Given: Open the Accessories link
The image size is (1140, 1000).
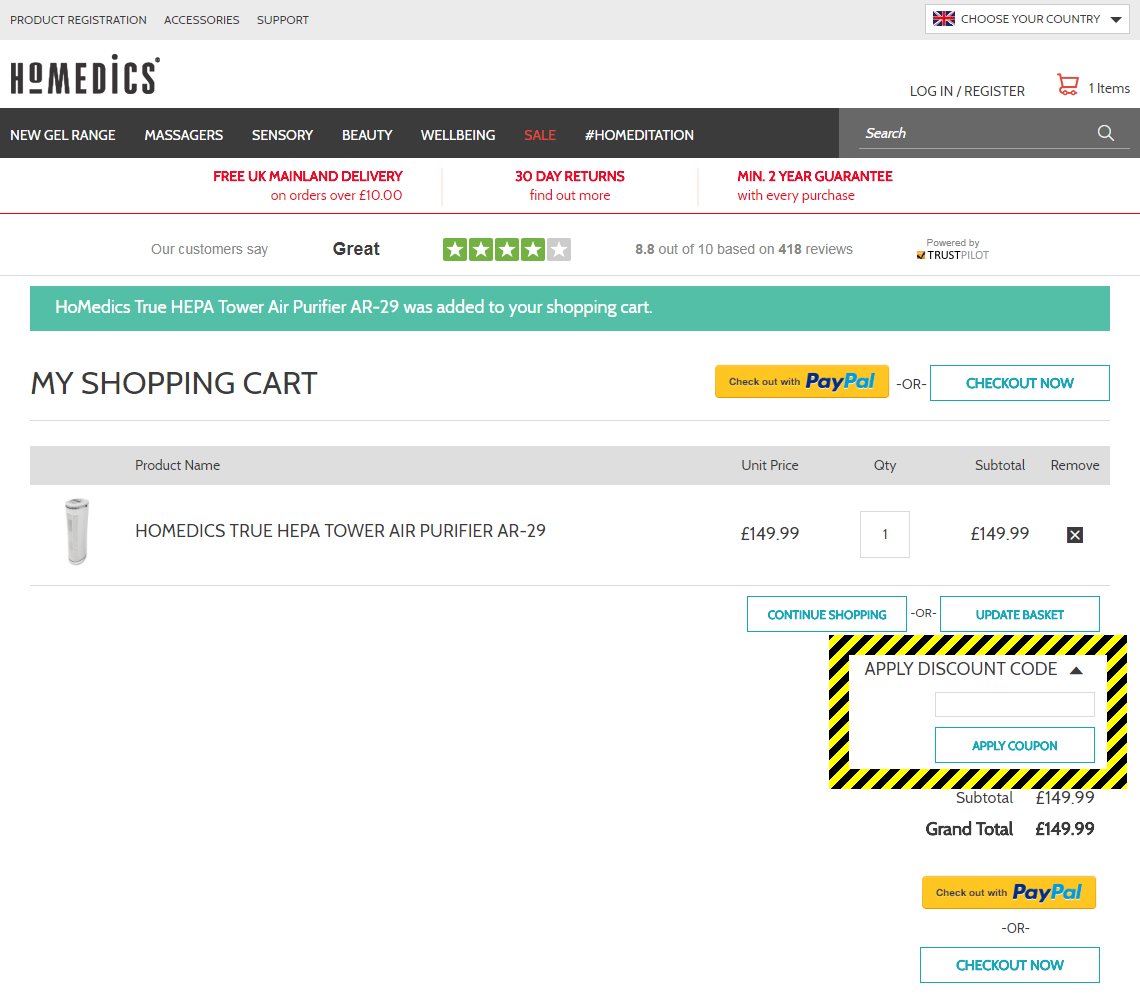Looking at the screenshot, I should coord(201,20).
